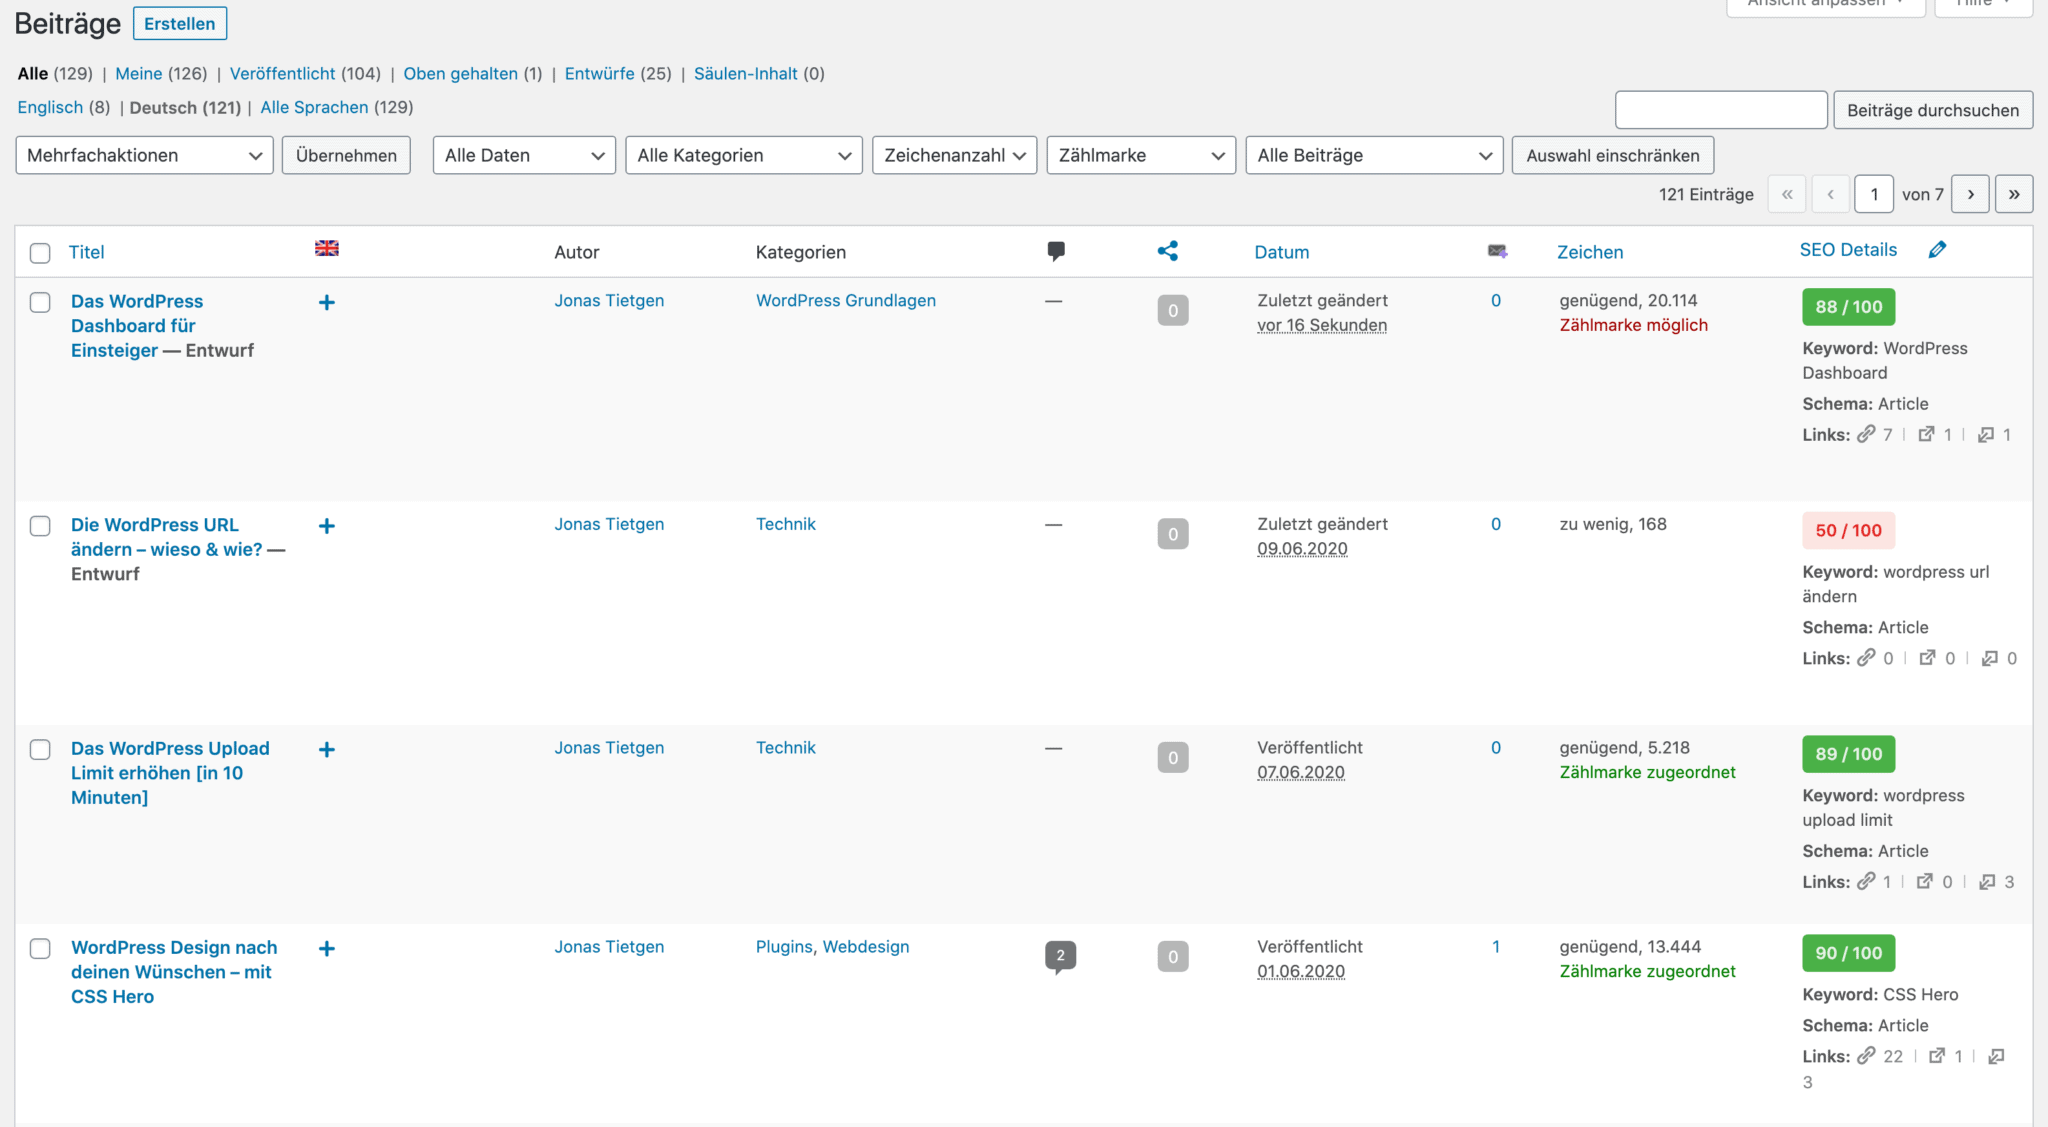Expand the 'Mehrfachaktionen' dropdown
This screenshot has height=1127, width=2048.
143,155
